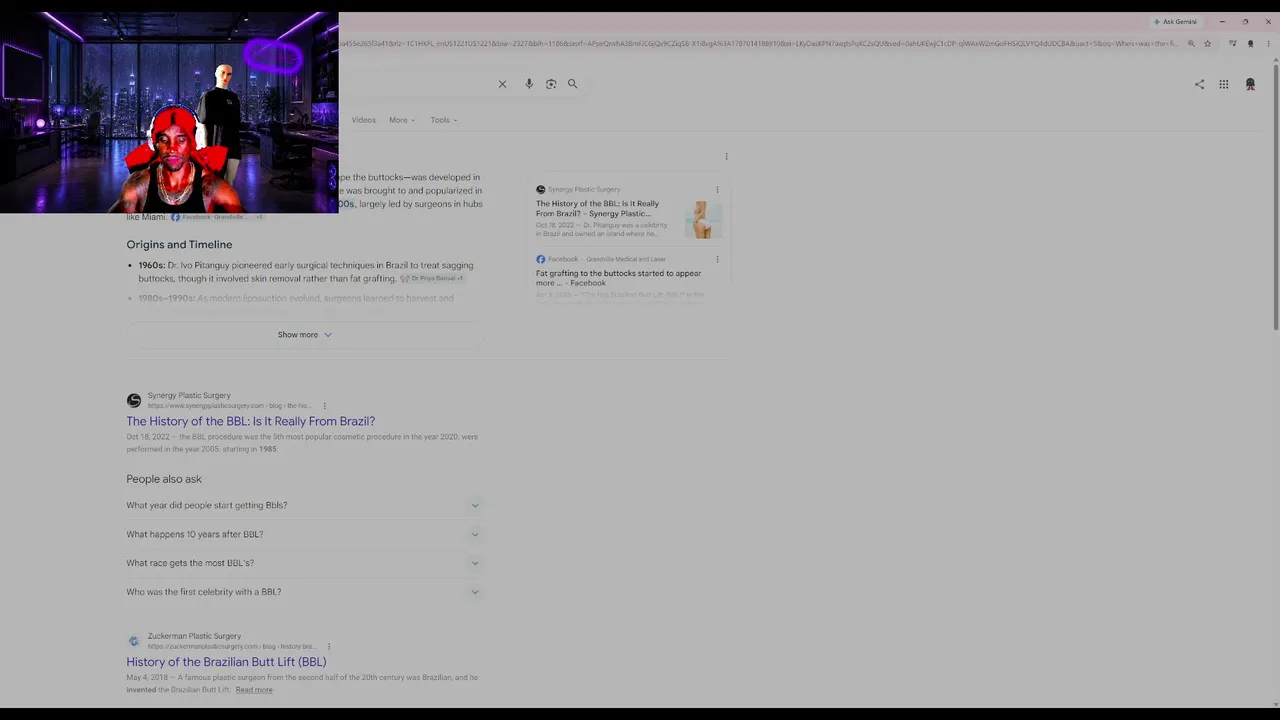Image resolution: width=1280 pixels, height=720 pixels.
Task: Click Zuckerman Plastic Surgery result favicon
Action: (x=134, y=641)
